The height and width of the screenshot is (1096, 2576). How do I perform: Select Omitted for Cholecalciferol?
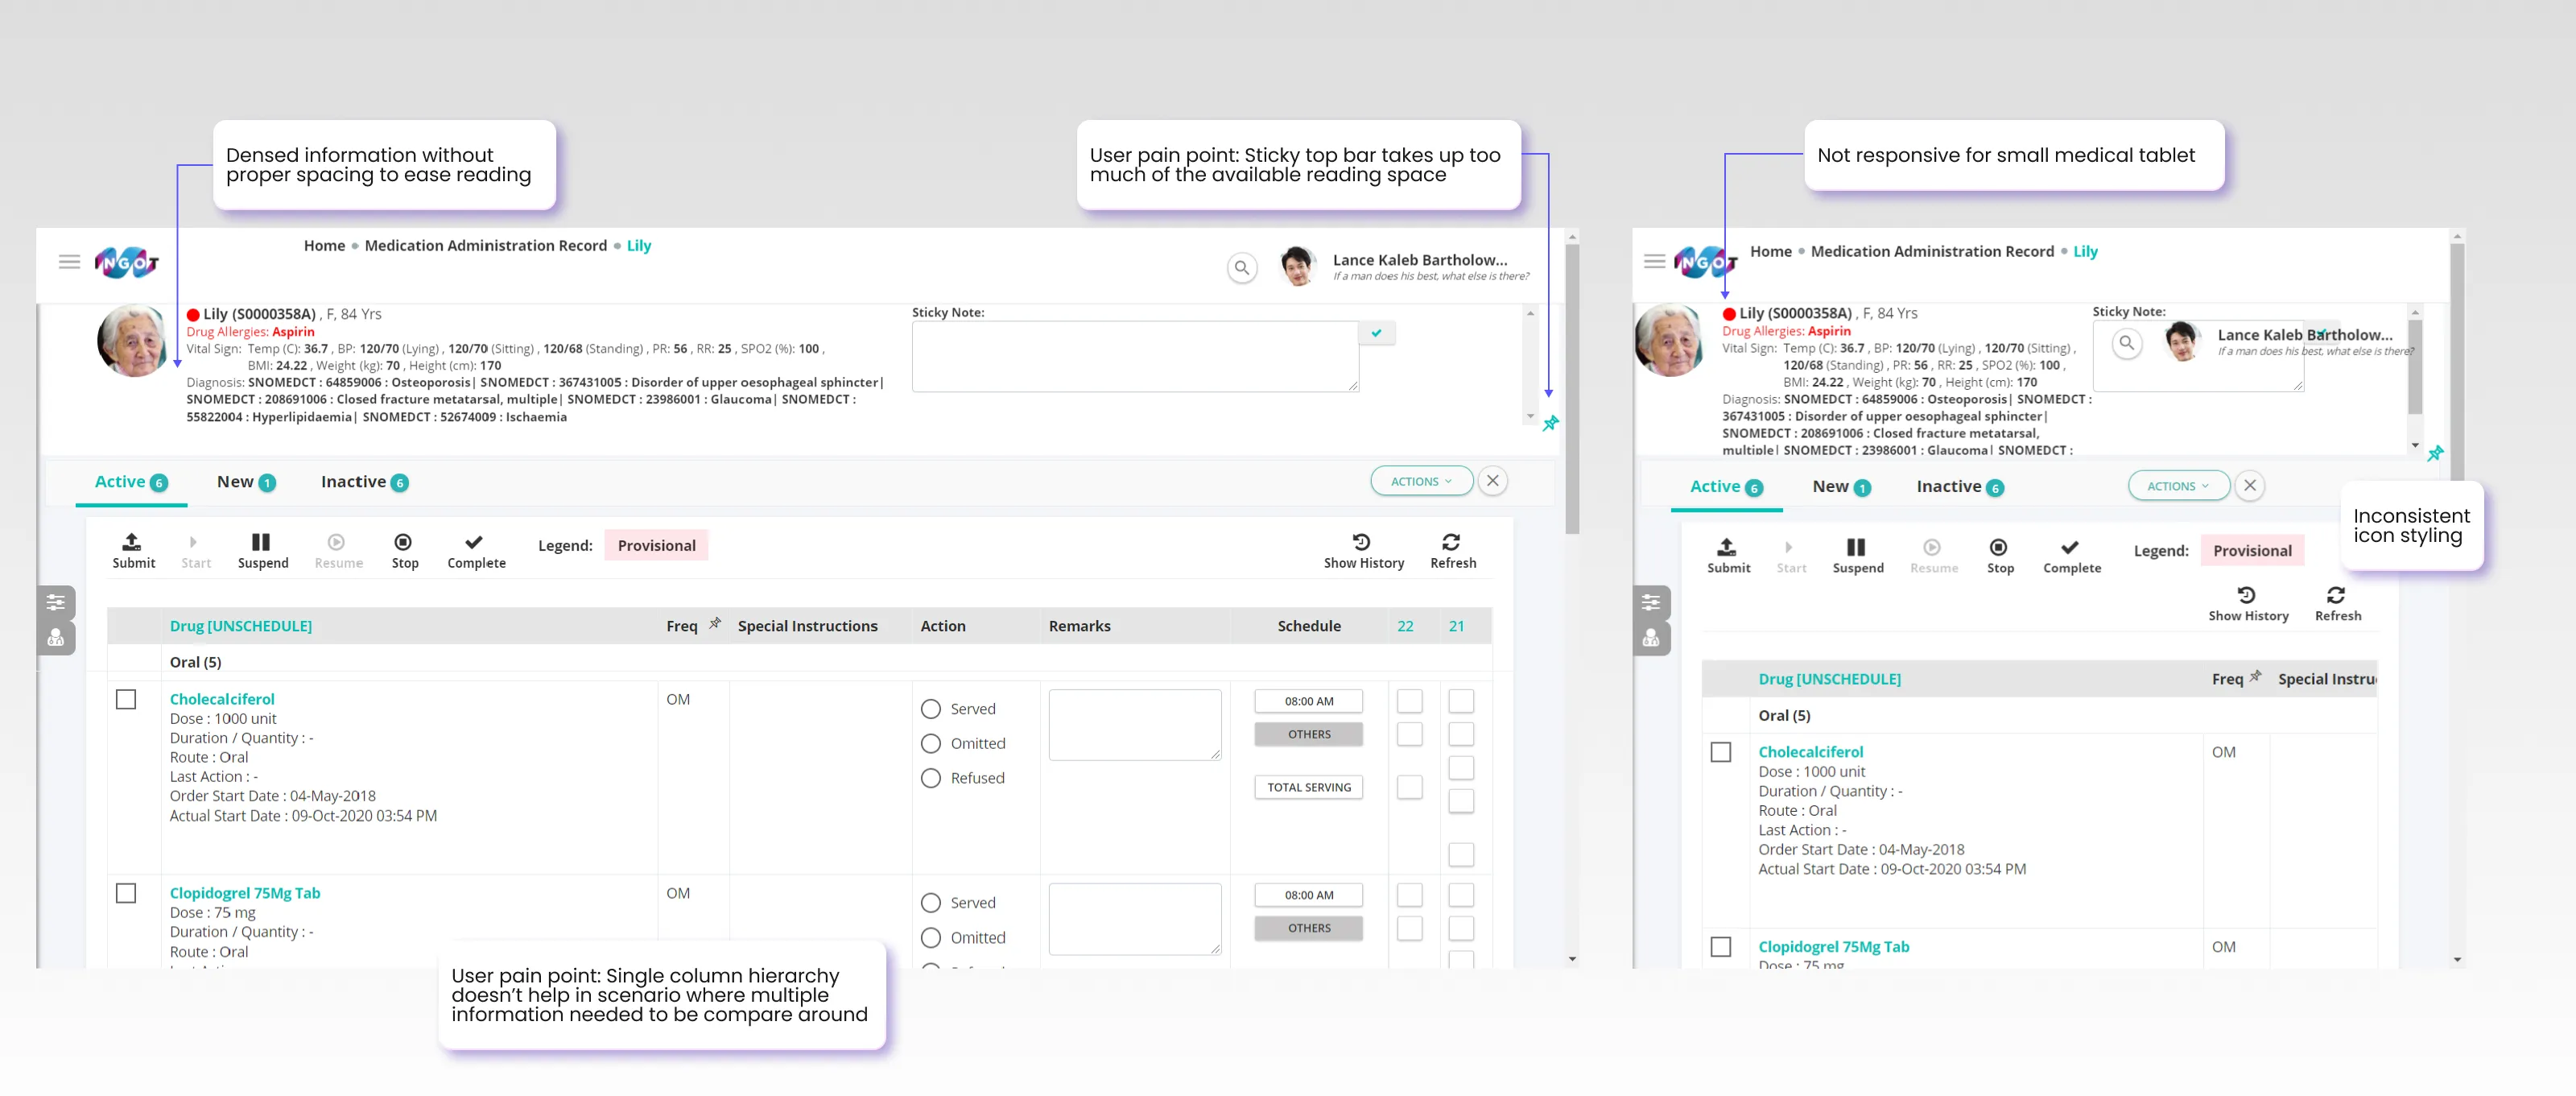pos(931,744)
